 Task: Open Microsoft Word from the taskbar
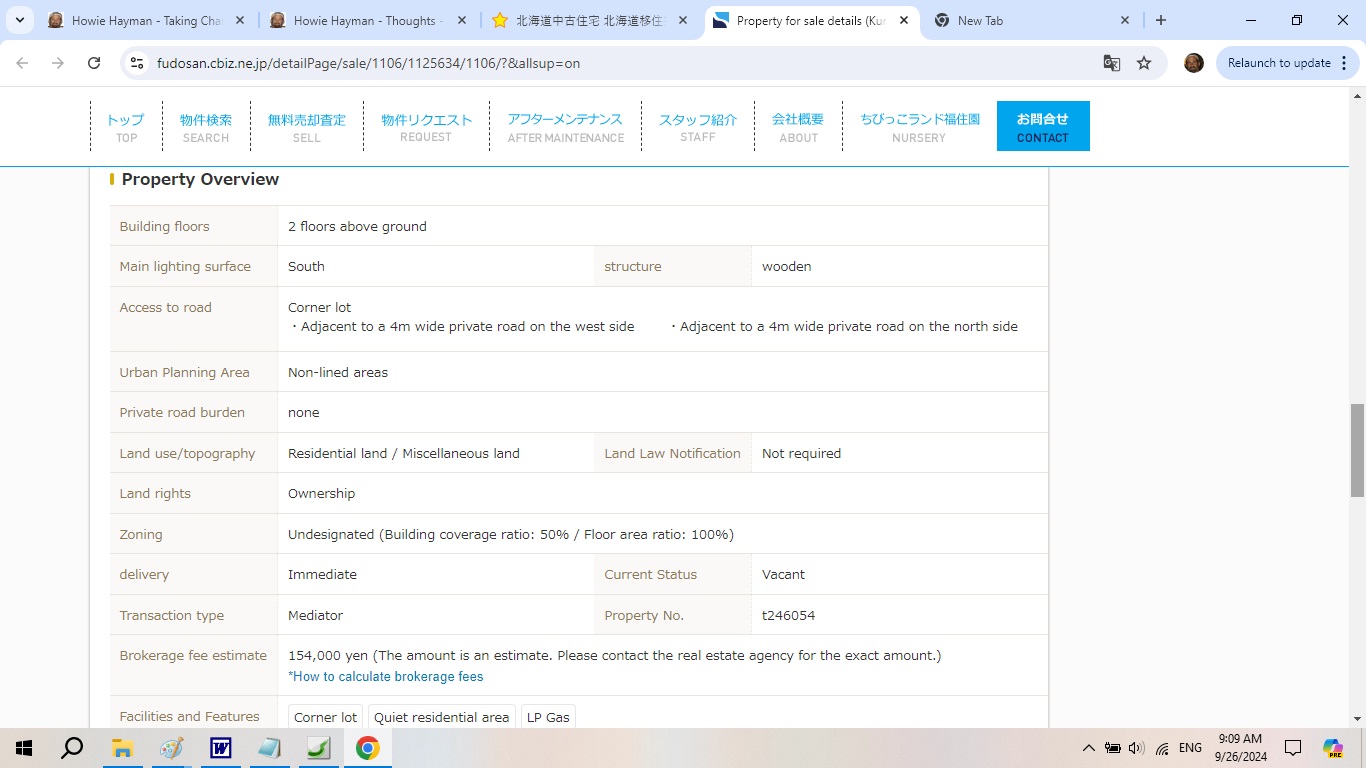[220, 748]
